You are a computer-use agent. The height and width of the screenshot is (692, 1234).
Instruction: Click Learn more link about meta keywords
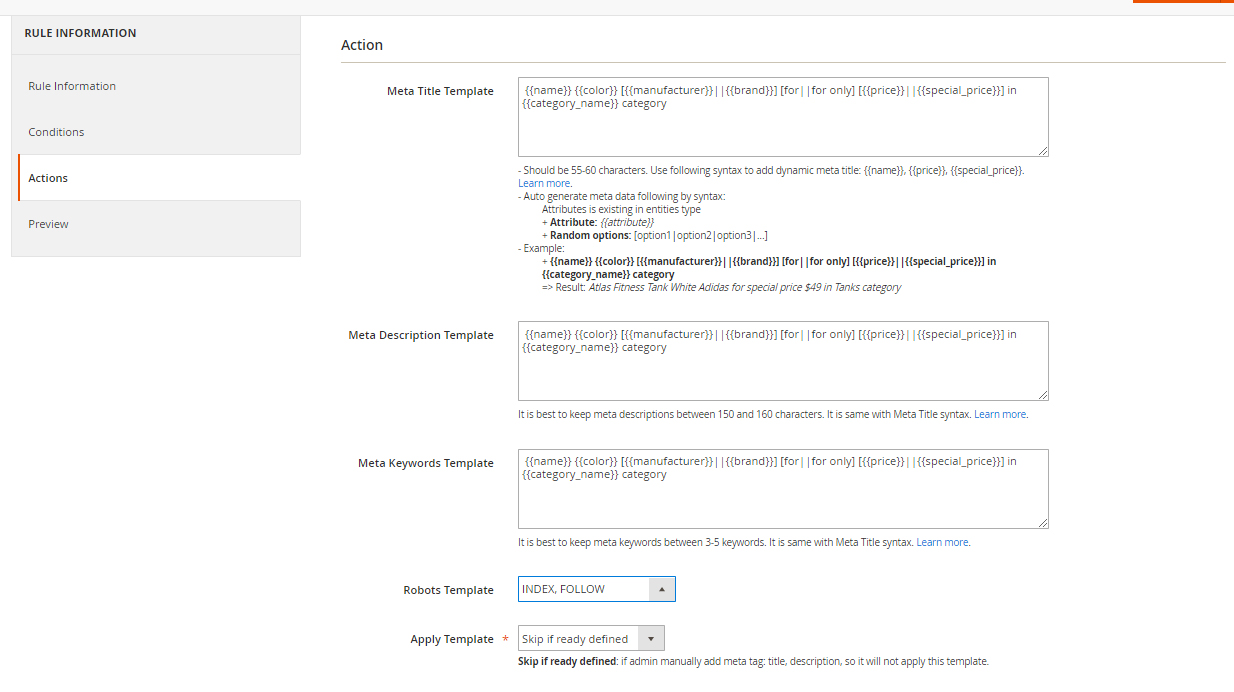942,542
